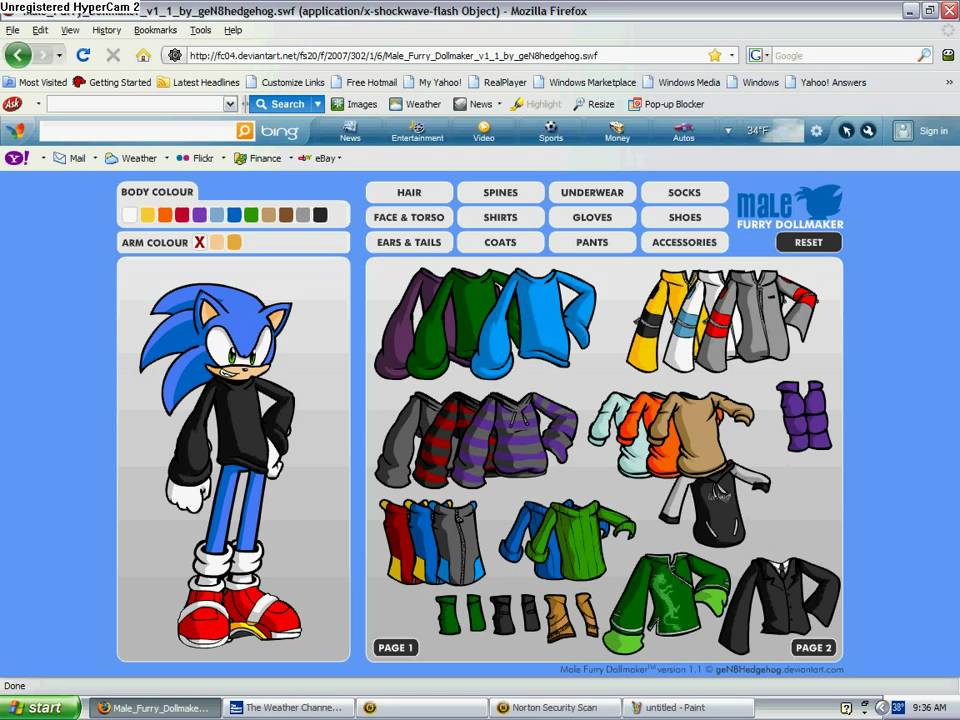The width and height of the screenshot is (960, 720).
Task: Open the Ask Search button dropdown arrow
Action: coord(318,104)
